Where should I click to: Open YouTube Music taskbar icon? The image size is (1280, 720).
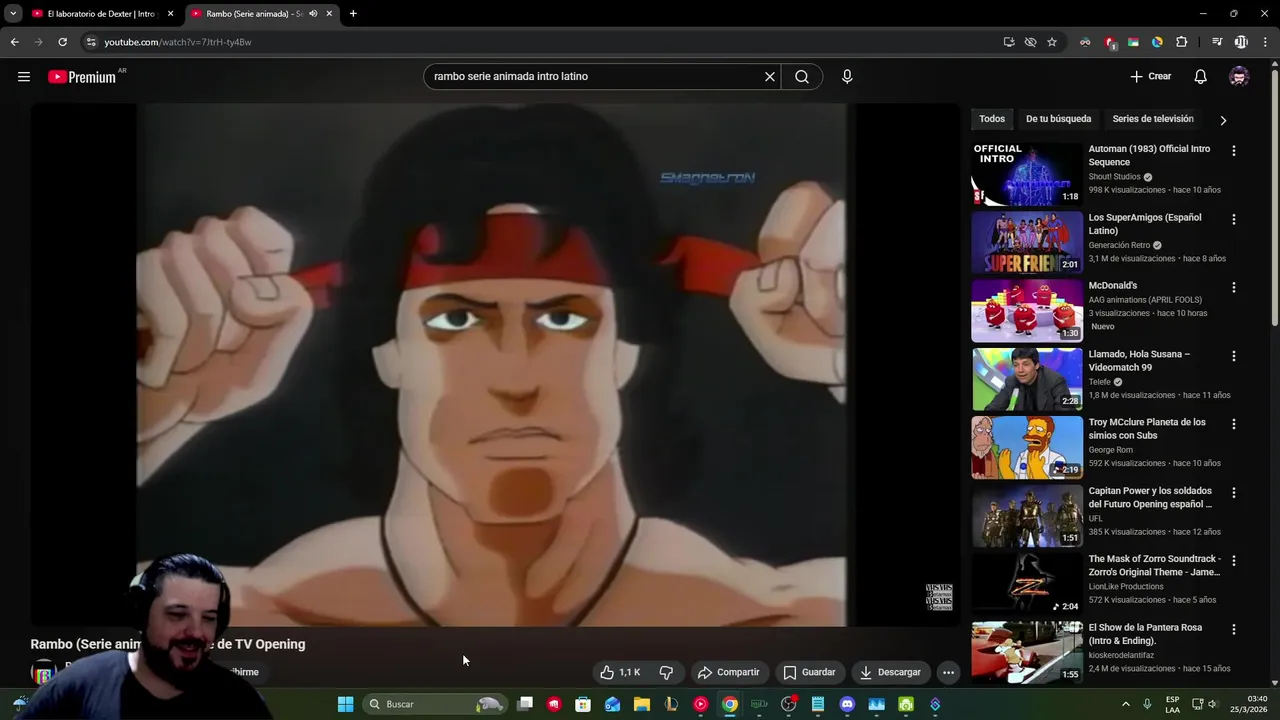700,704
